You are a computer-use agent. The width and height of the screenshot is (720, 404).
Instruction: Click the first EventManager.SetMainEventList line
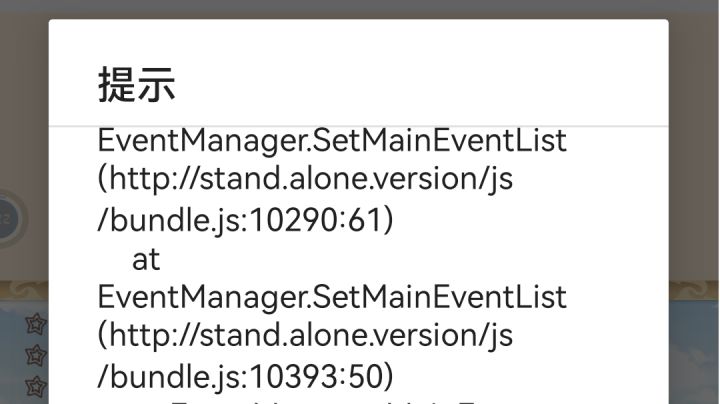click(x=332, y=141)
